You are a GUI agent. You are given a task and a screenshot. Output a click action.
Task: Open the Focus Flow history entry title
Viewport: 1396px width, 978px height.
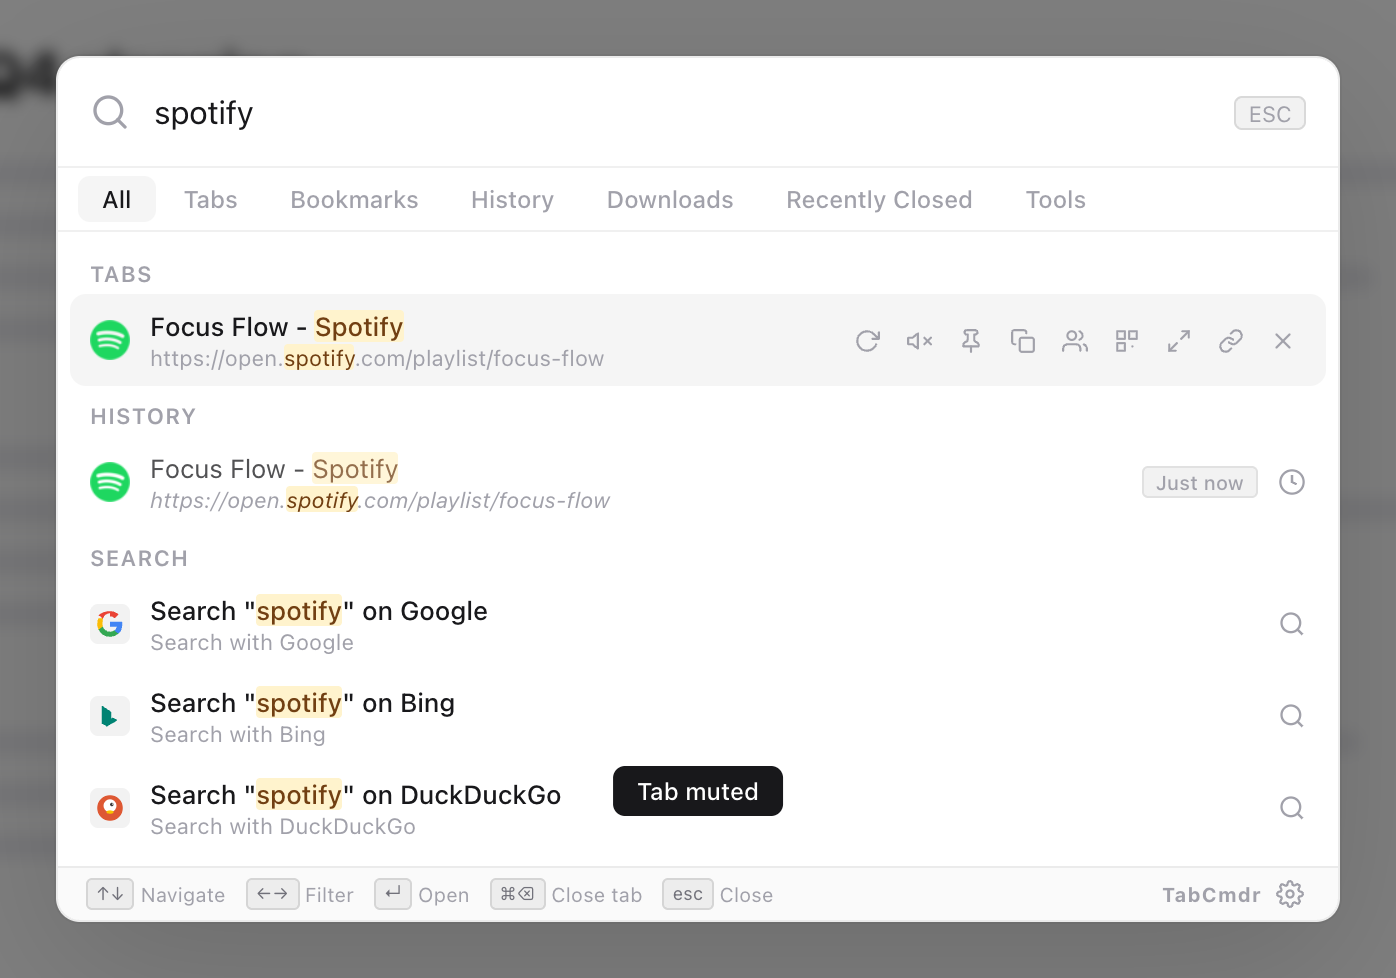point(274,469)
